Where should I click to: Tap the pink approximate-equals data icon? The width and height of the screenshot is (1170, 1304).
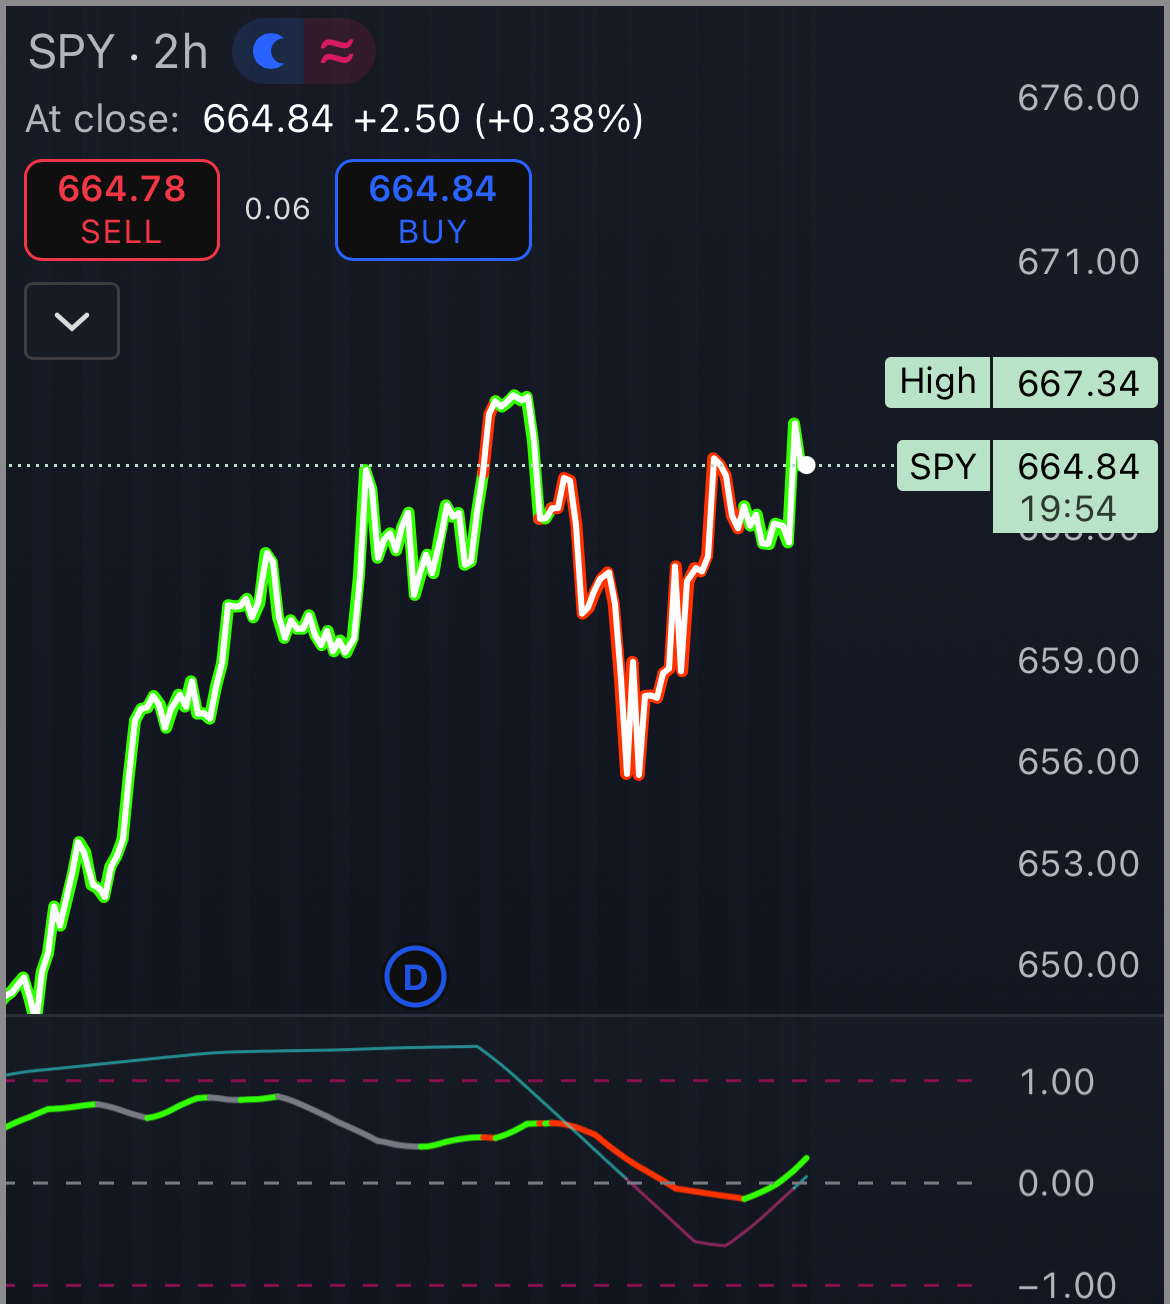[337, 51]
